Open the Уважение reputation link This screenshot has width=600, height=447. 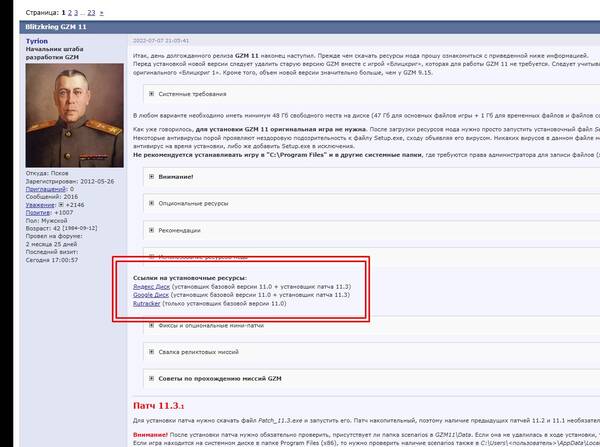[40, 205]
